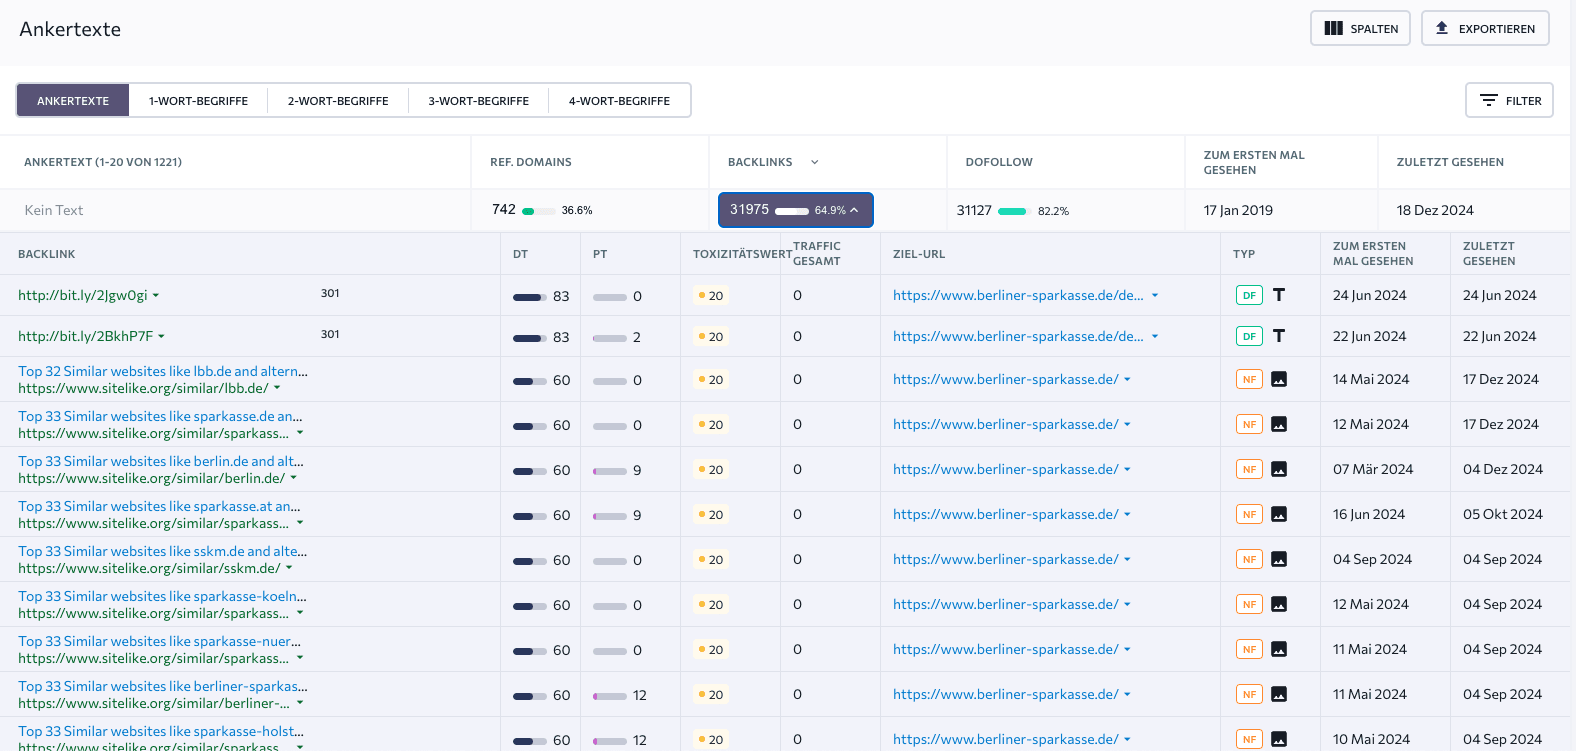The image size is (1576, 751).
Task: Click the NF badge in sparkasse.de row
Action: 1249,424
